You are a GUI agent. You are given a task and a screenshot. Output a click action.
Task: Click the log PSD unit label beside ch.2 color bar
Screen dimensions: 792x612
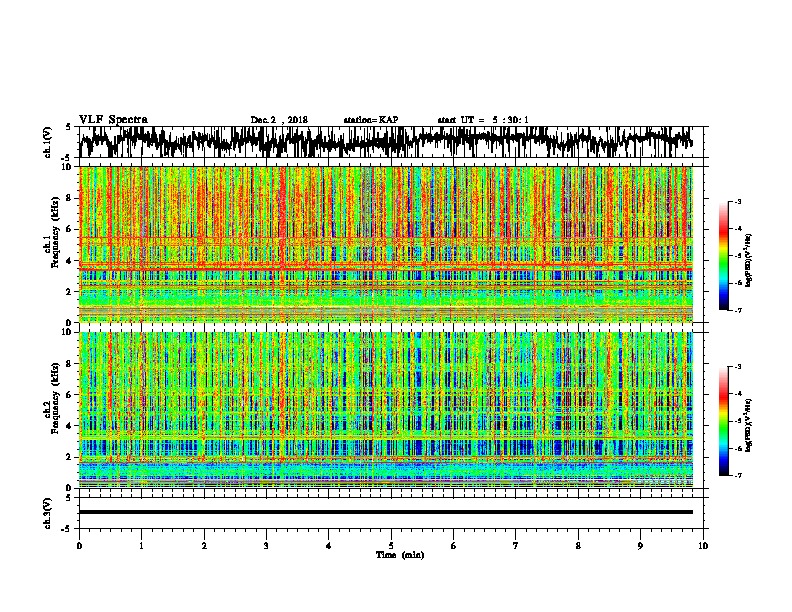(749, 425)
